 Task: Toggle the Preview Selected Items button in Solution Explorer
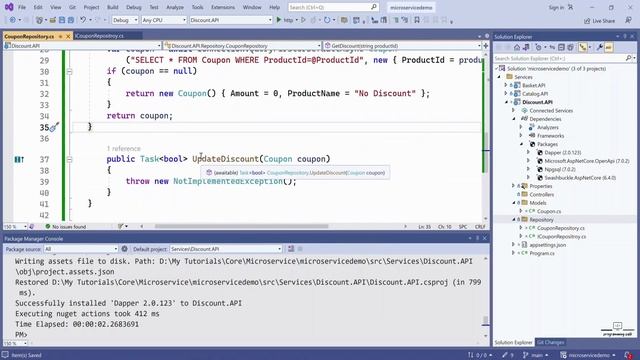click(x=609, y=48)
